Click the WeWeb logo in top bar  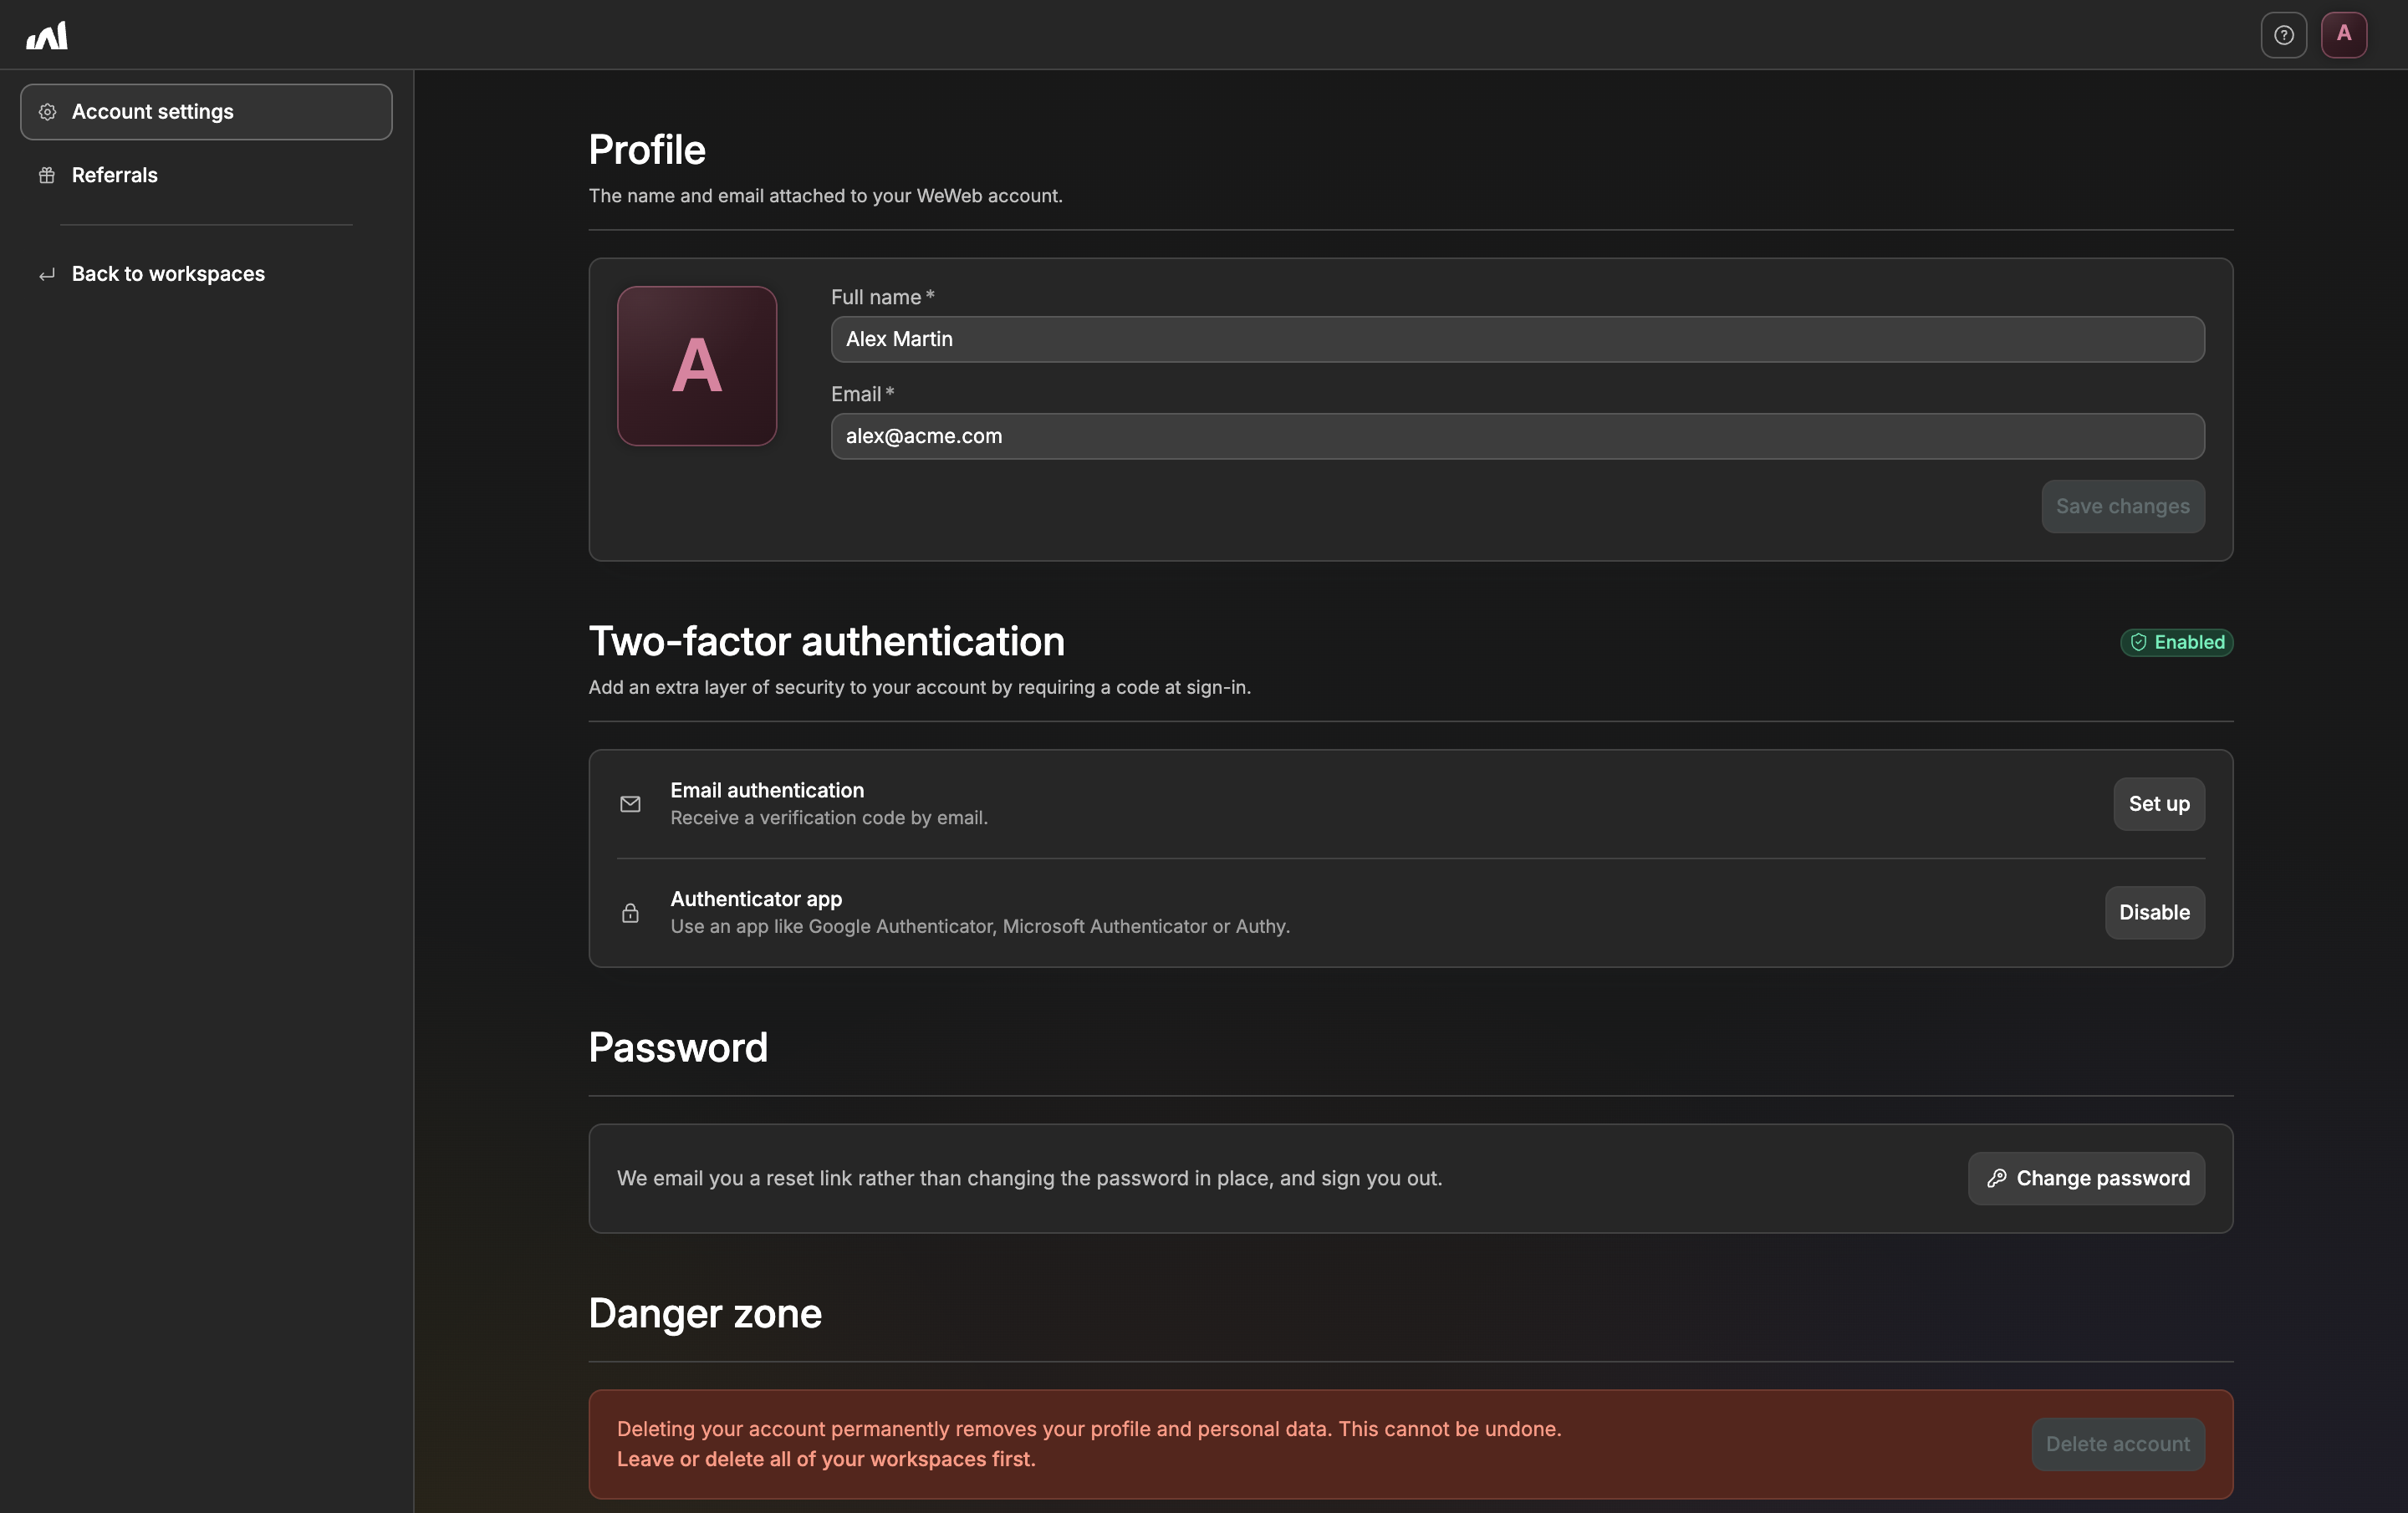[x=47, y=35]
